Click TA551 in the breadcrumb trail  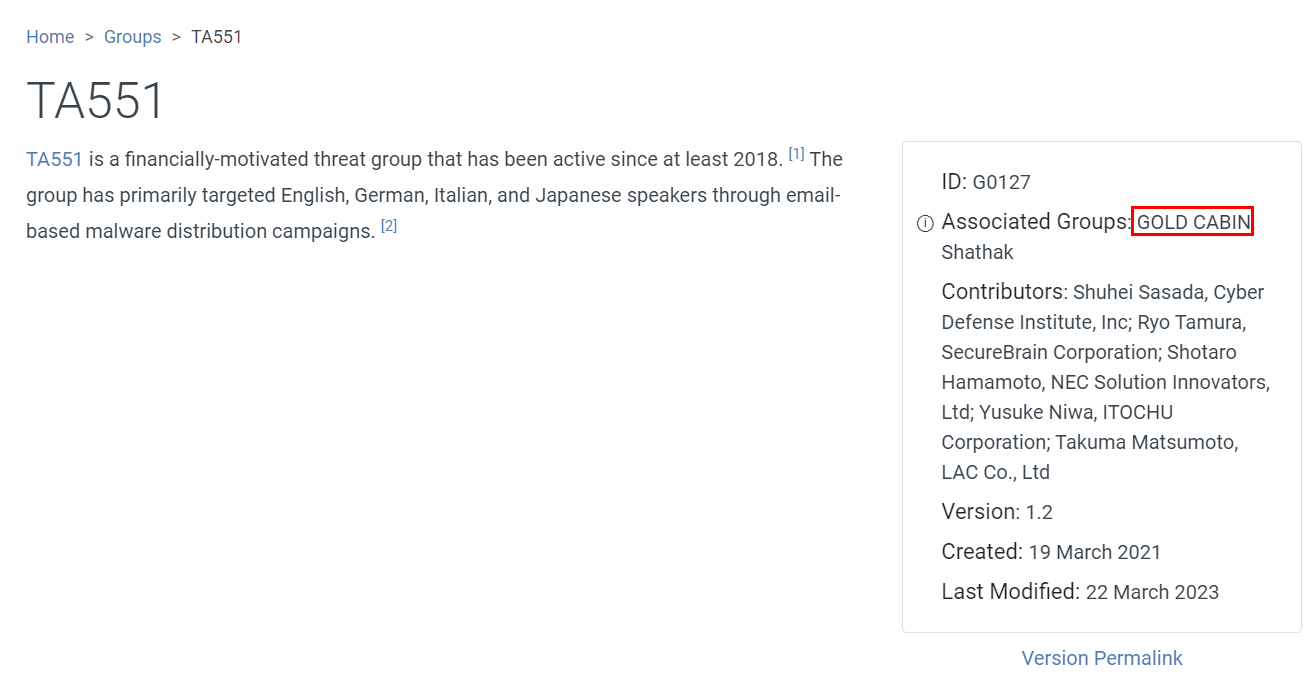[216, 37]
